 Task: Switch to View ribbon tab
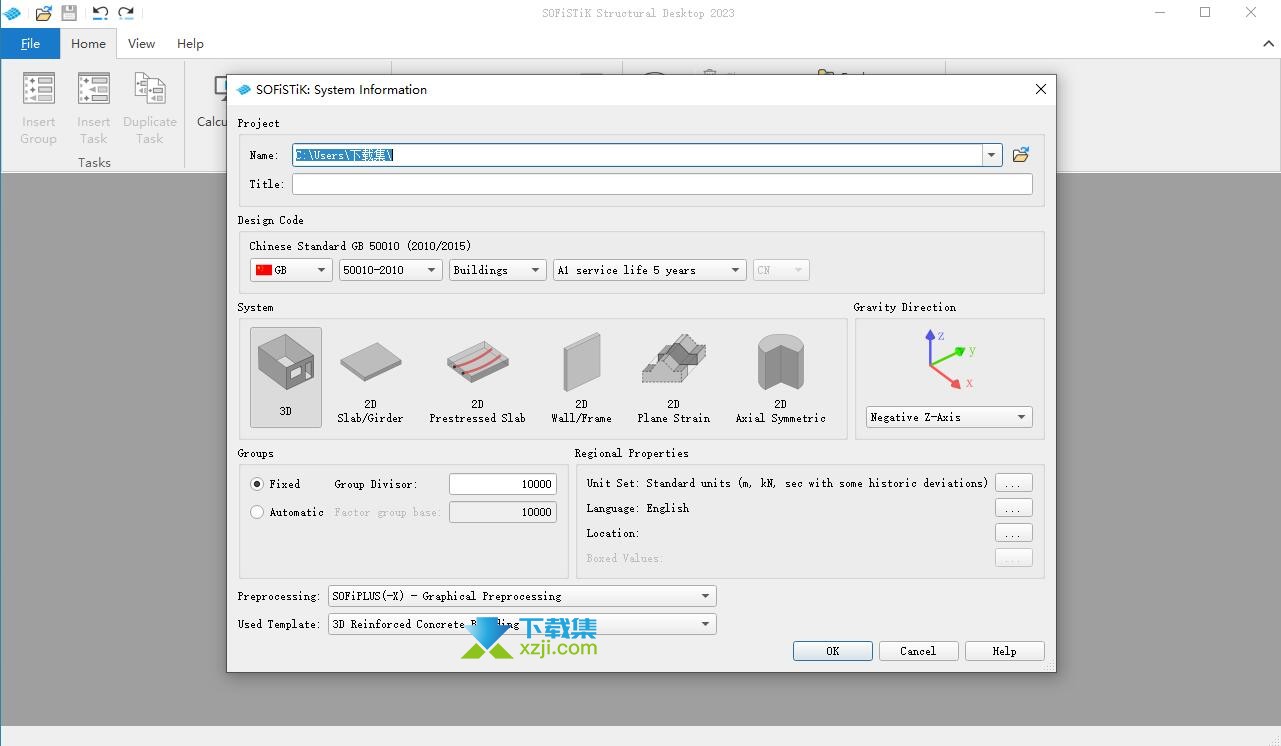click(x=141, y=43)
